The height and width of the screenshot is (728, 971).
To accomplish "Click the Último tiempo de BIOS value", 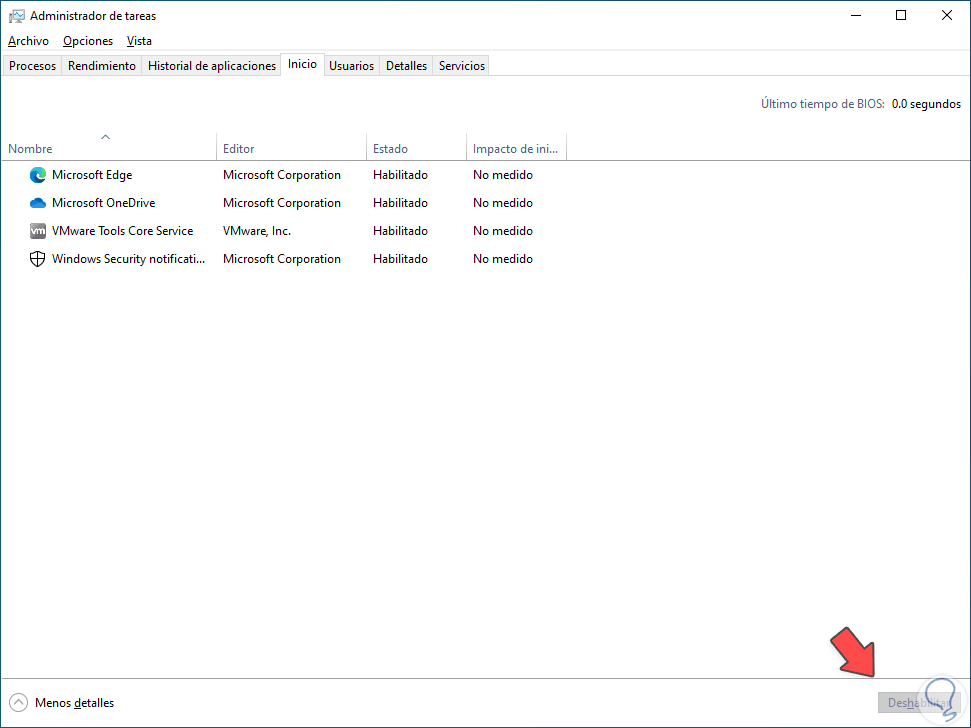I will (926, 104).
